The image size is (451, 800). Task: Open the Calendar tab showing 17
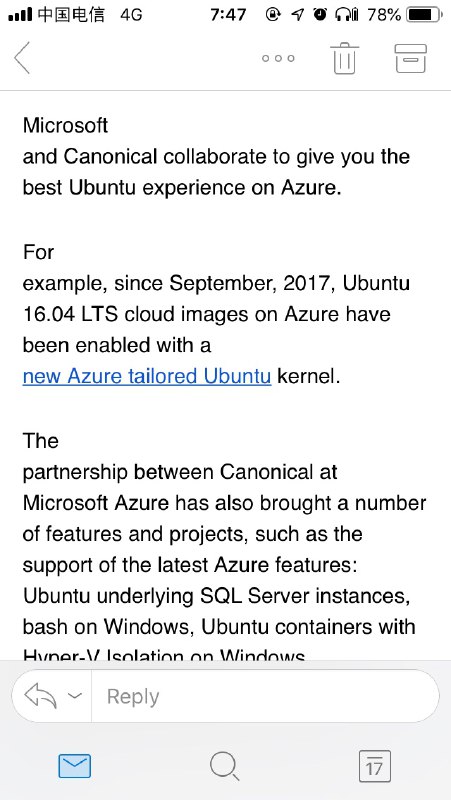pyautogui.click(x=374, y=766)
